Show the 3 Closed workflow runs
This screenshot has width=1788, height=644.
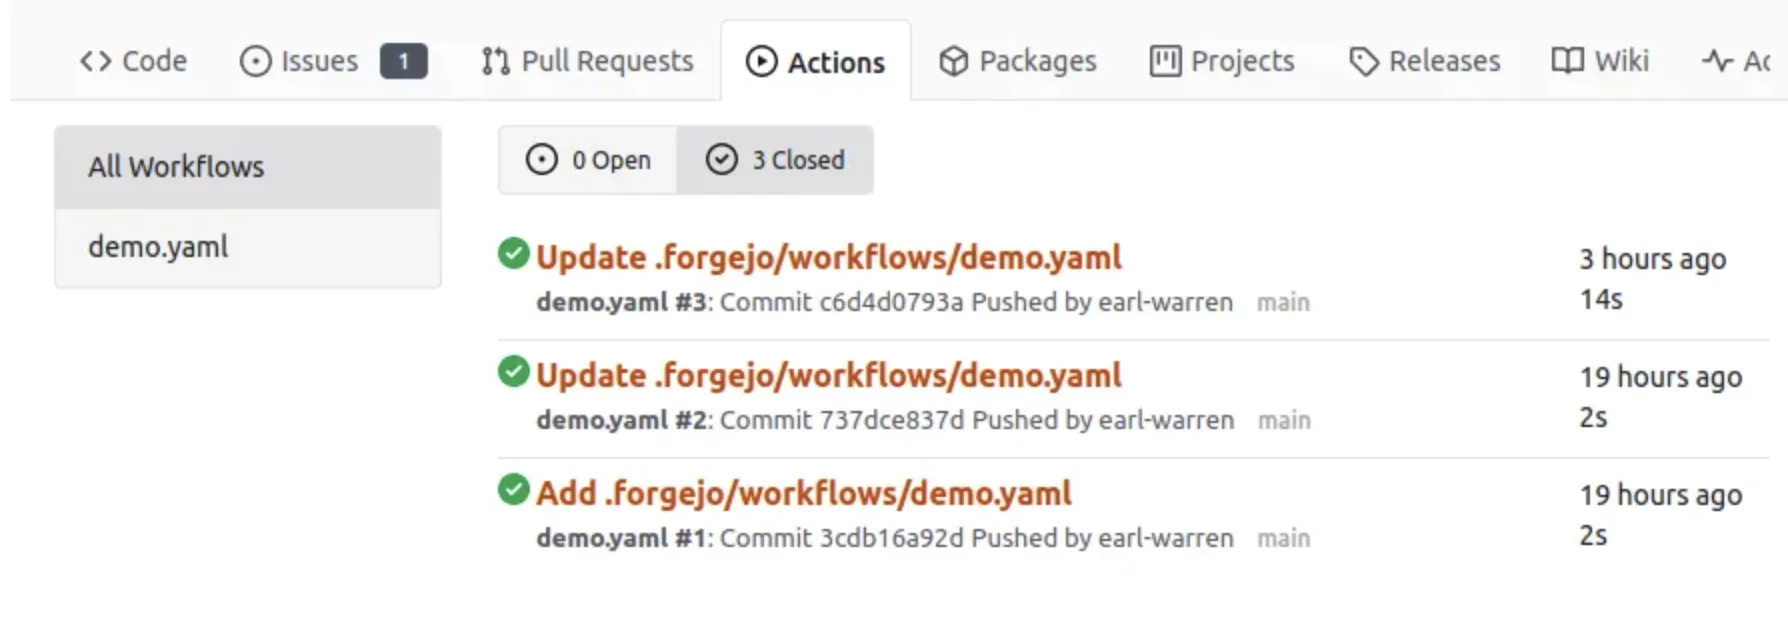pos(775,160)
